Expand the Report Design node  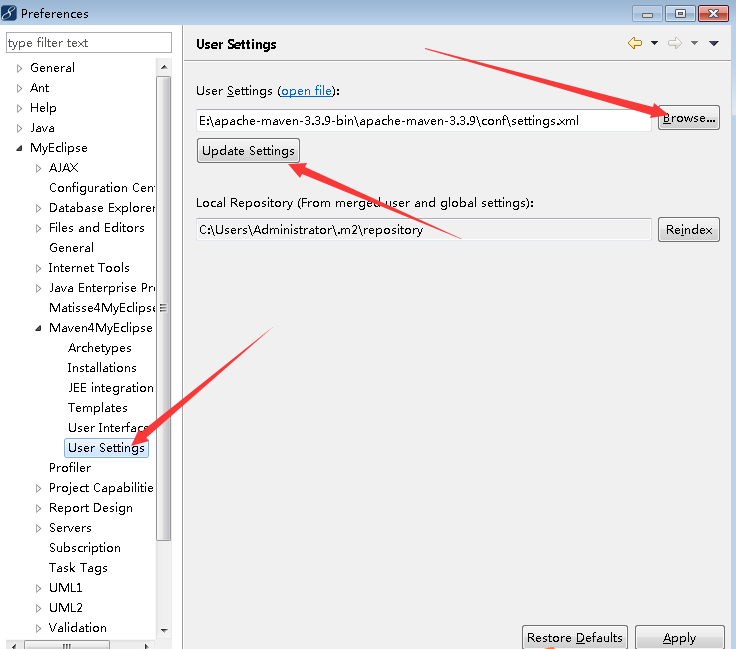click(38, 509)
